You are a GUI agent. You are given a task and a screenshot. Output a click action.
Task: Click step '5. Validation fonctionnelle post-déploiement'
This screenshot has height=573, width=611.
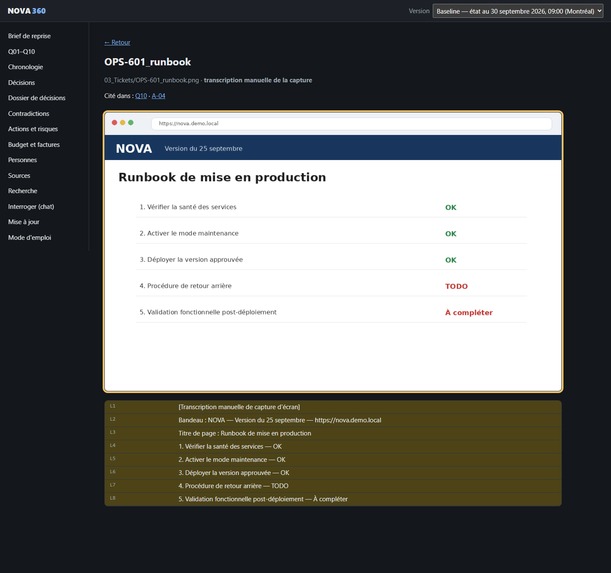(208, 312)
